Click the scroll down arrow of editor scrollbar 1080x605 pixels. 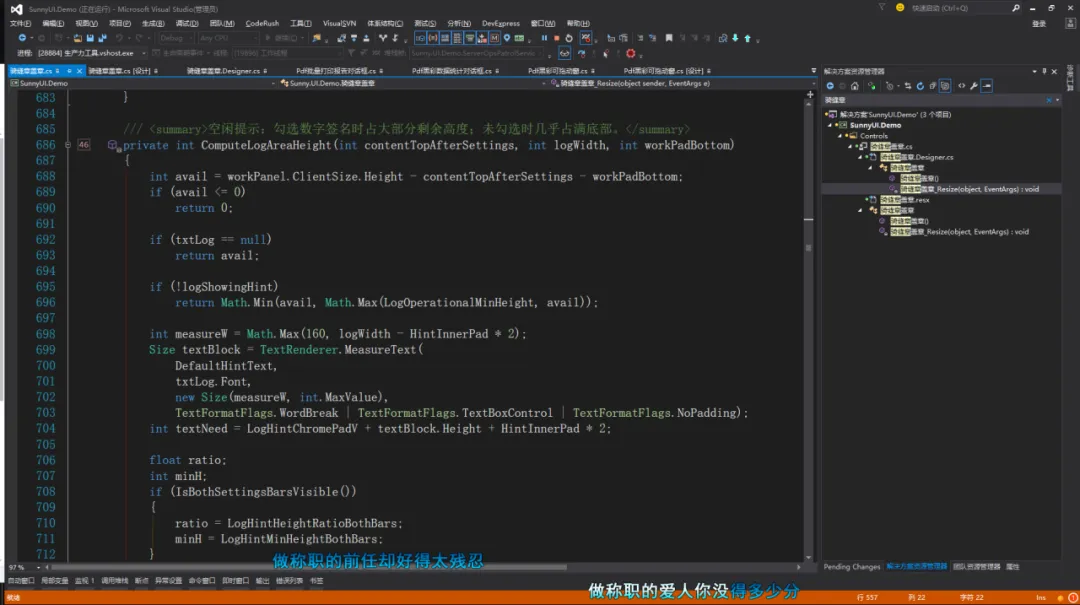809,557
